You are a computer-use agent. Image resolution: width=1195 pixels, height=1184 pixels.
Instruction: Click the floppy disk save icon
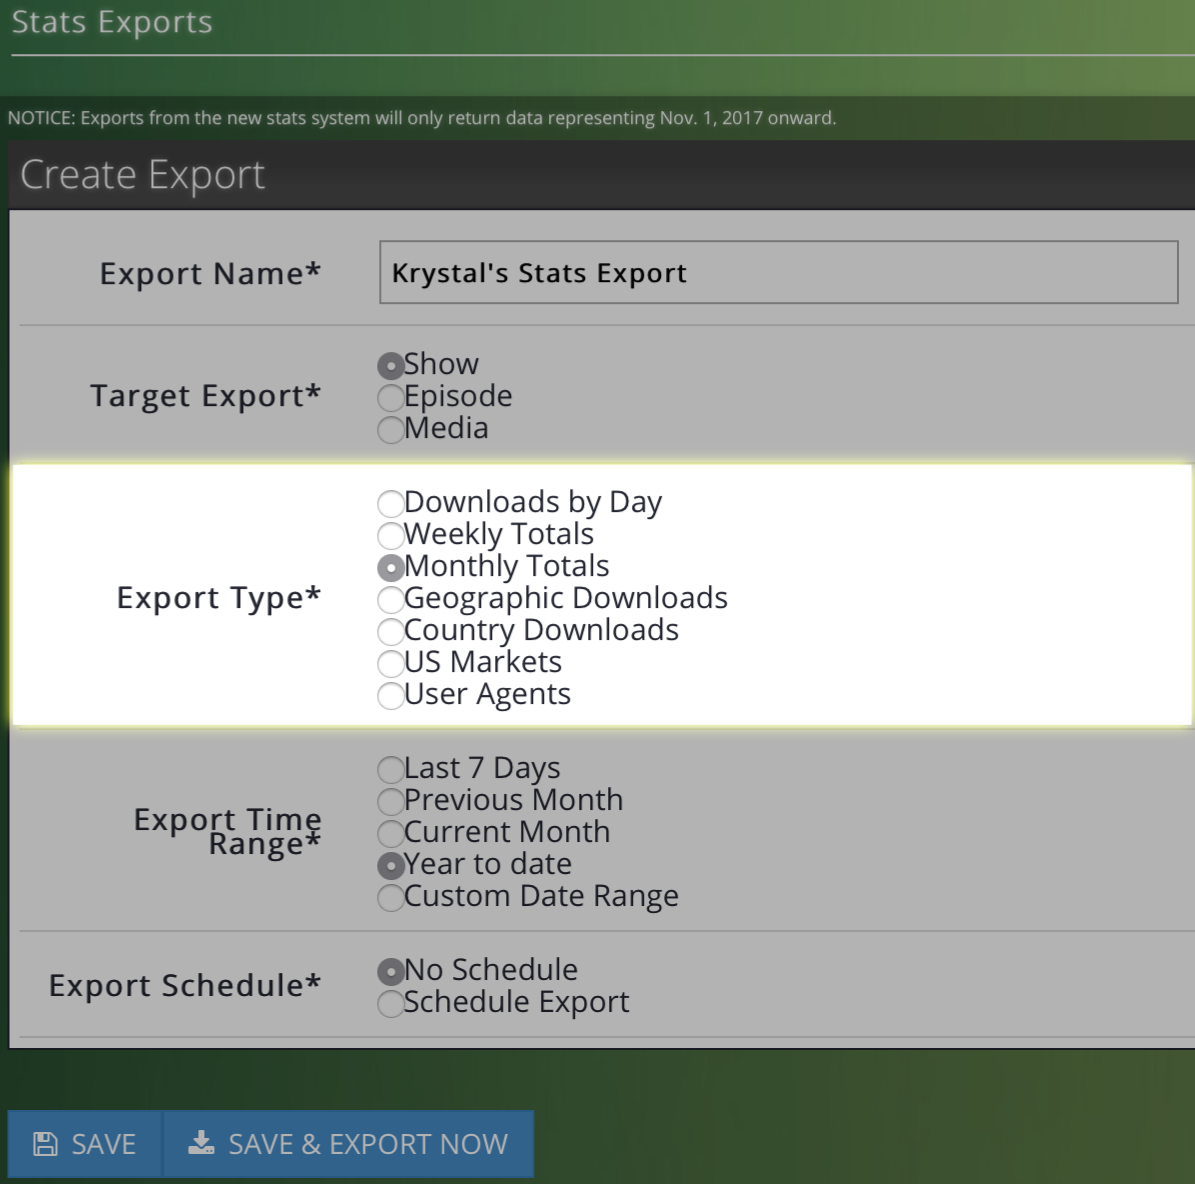coord(46,1143)
